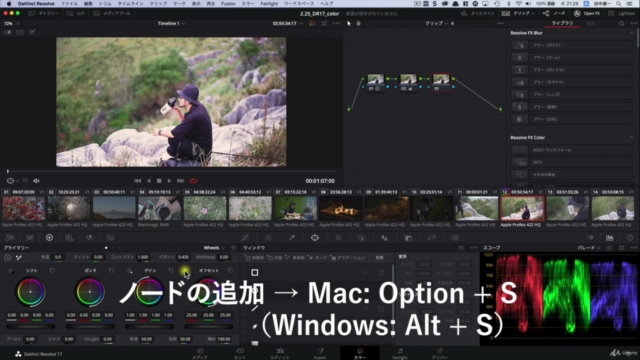The image size is (640, 360).
Task: Open the Color Match palette icon
Action: 29,238
